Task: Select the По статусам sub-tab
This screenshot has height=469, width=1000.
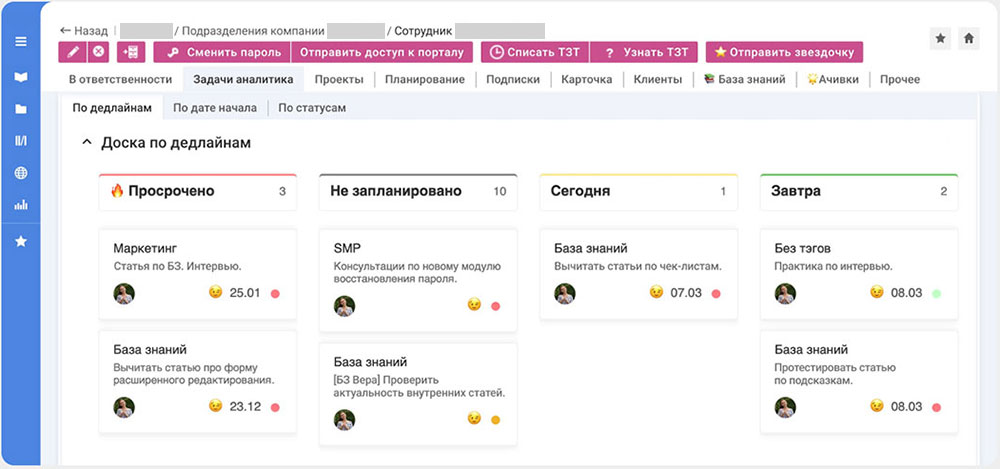Action: point(312,107)
